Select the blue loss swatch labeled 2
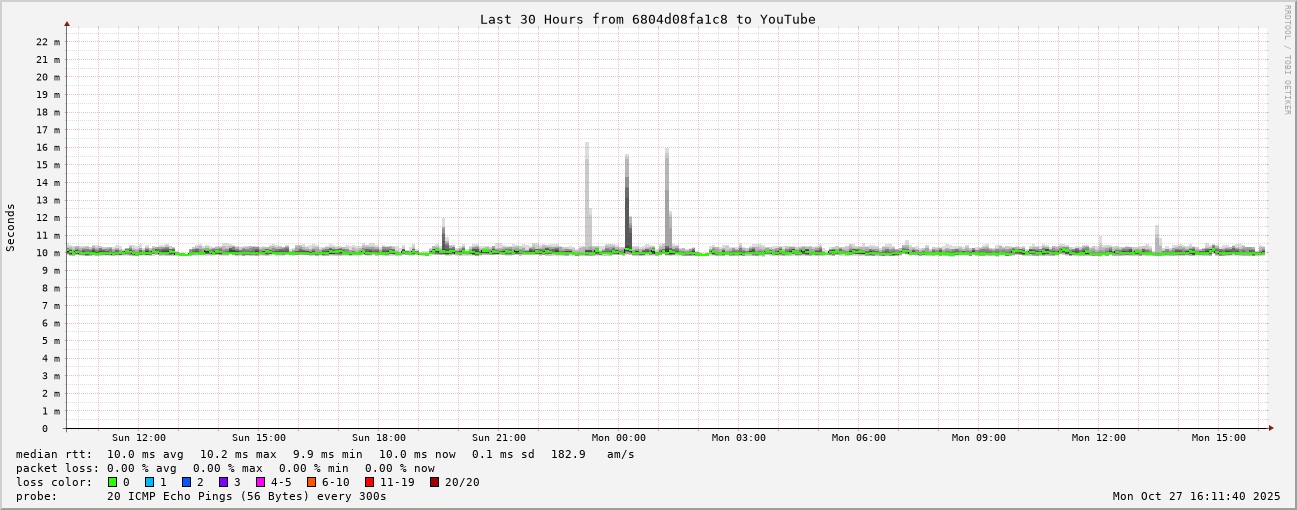Screen dimensions: 1297x510 point(186,482)
